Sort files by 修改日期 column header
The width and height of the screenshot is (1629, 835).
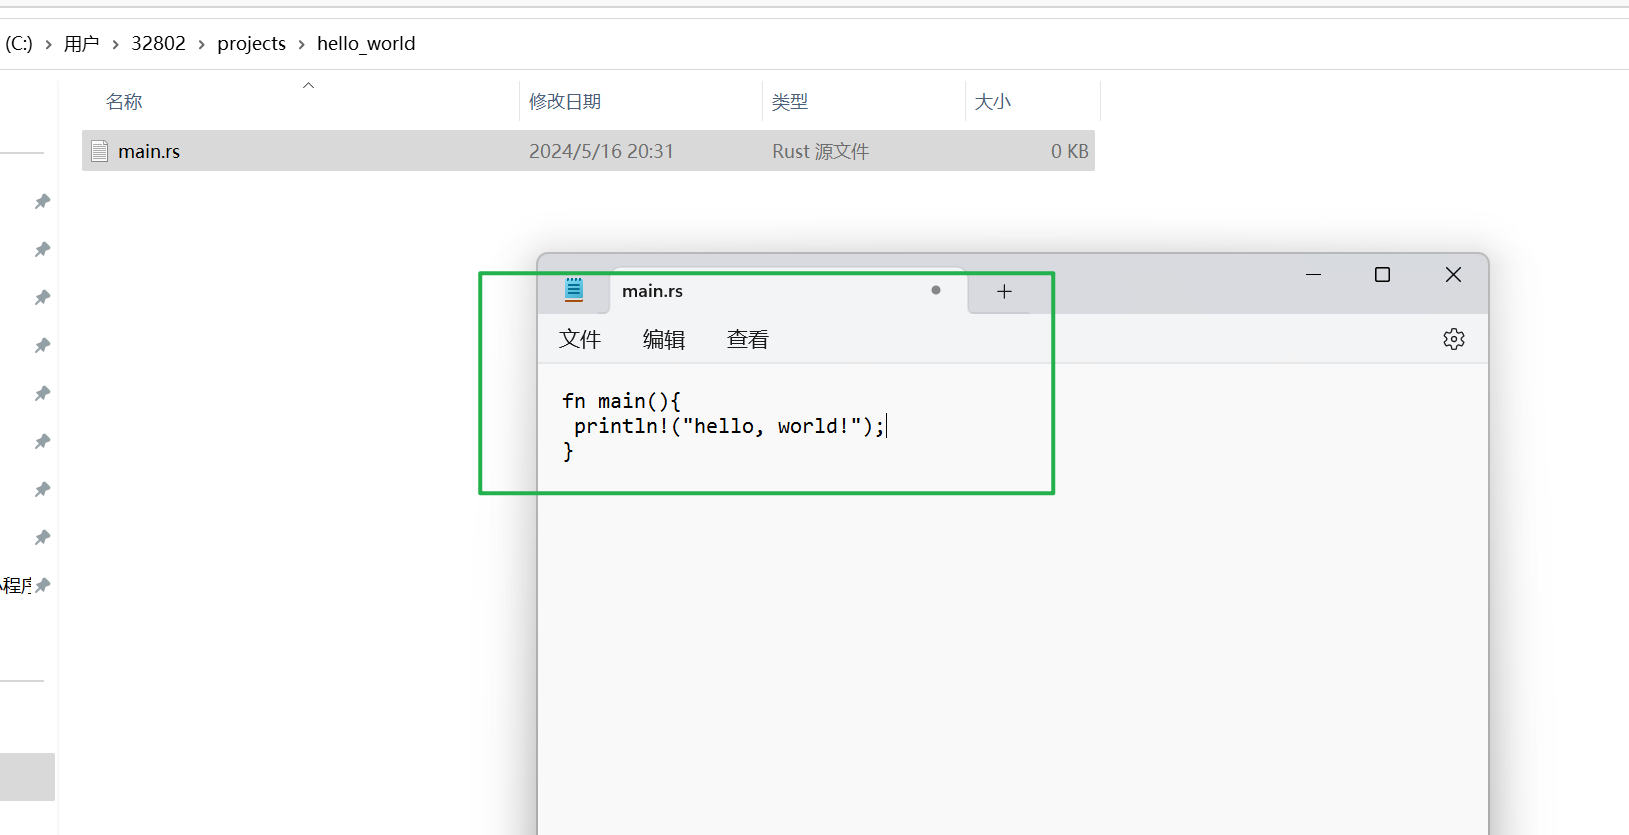click(x=565, y=102)
